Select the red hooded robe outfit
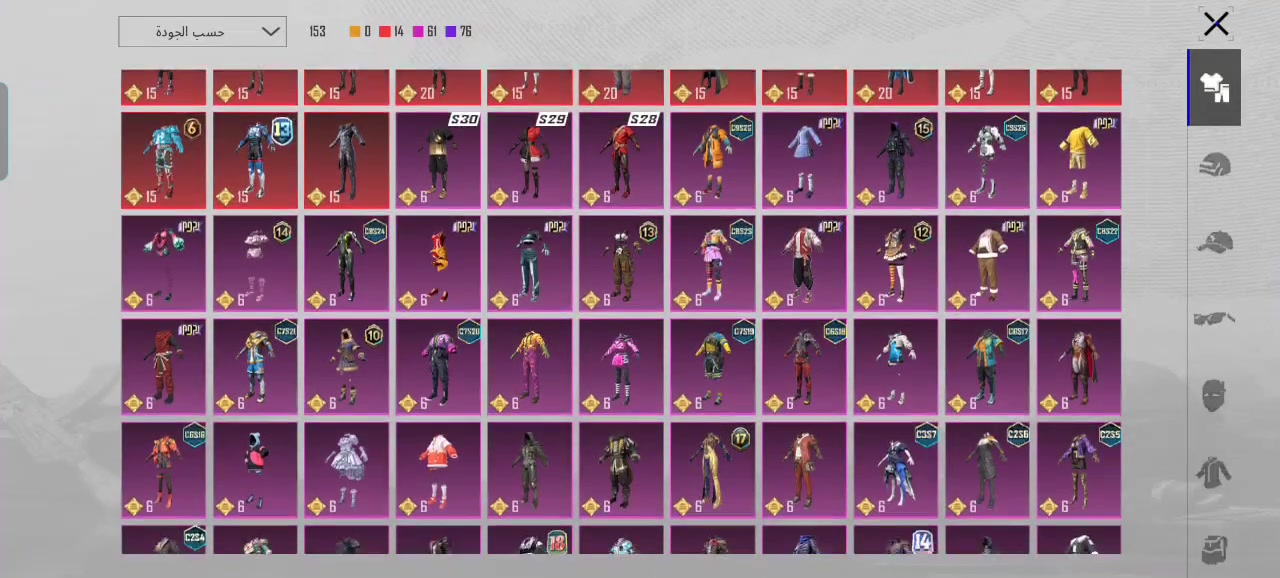 164,367
